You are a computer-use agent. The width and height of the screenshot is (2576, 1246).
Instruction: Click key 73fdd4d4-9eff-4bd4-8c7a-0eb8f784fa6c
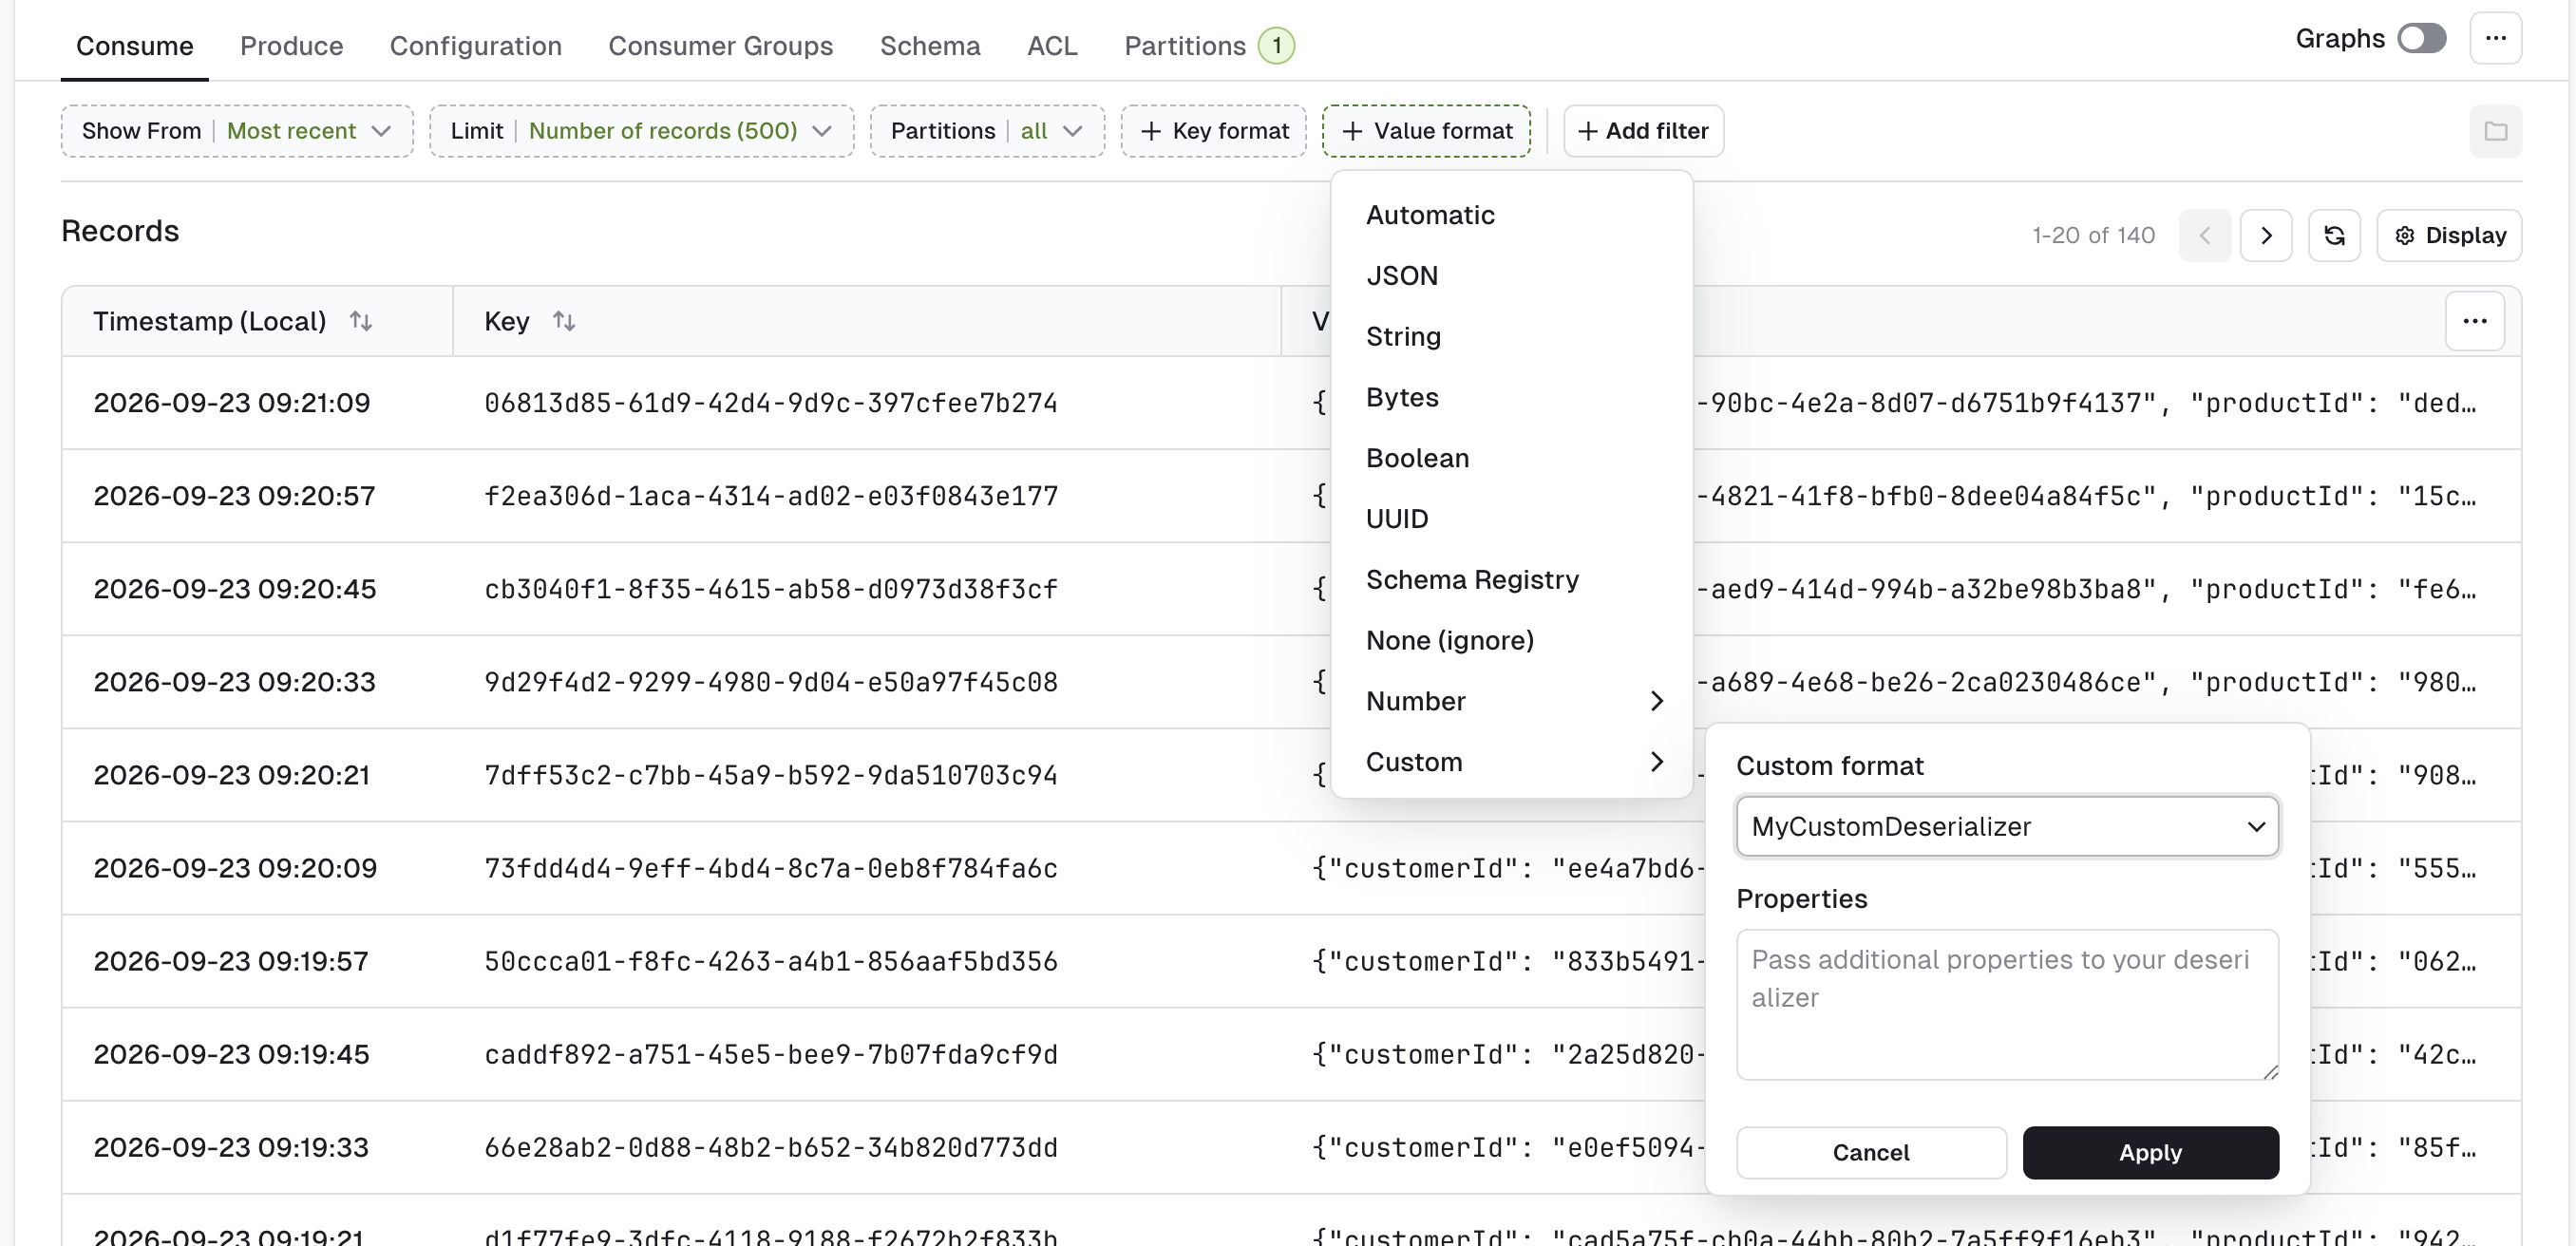pyautogui.click(x=770, y=868)
